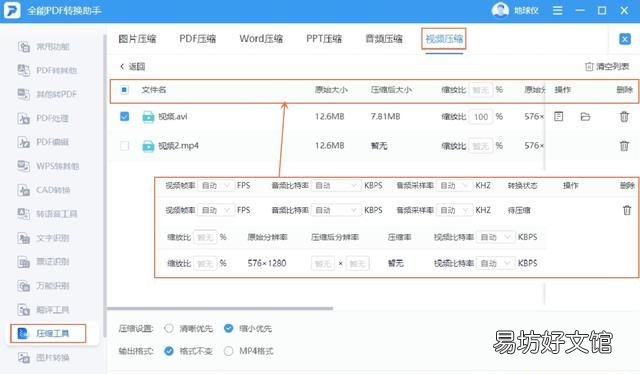Switch to the 音频压缩 tab
The height and width of the screenshot is (374, 640).
[x=384, y=39]
